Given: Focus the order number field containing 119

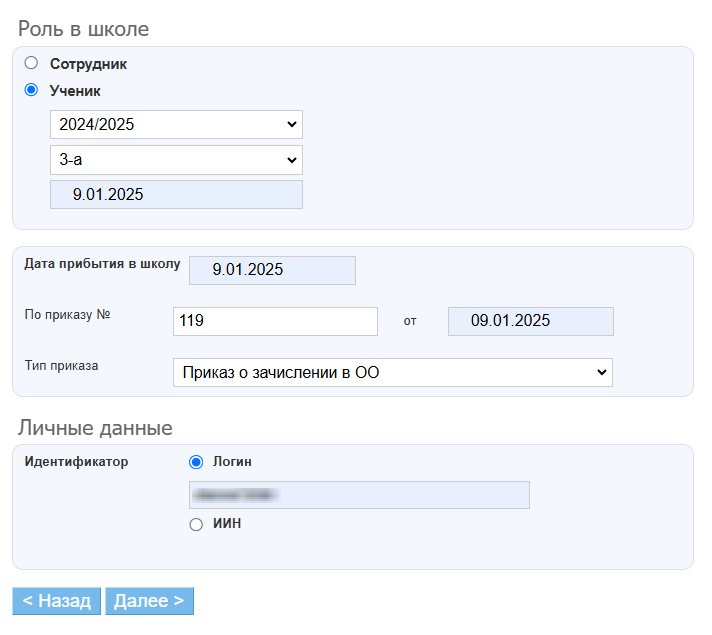Looking at the screenshot, I should click(x=275, y=321).
